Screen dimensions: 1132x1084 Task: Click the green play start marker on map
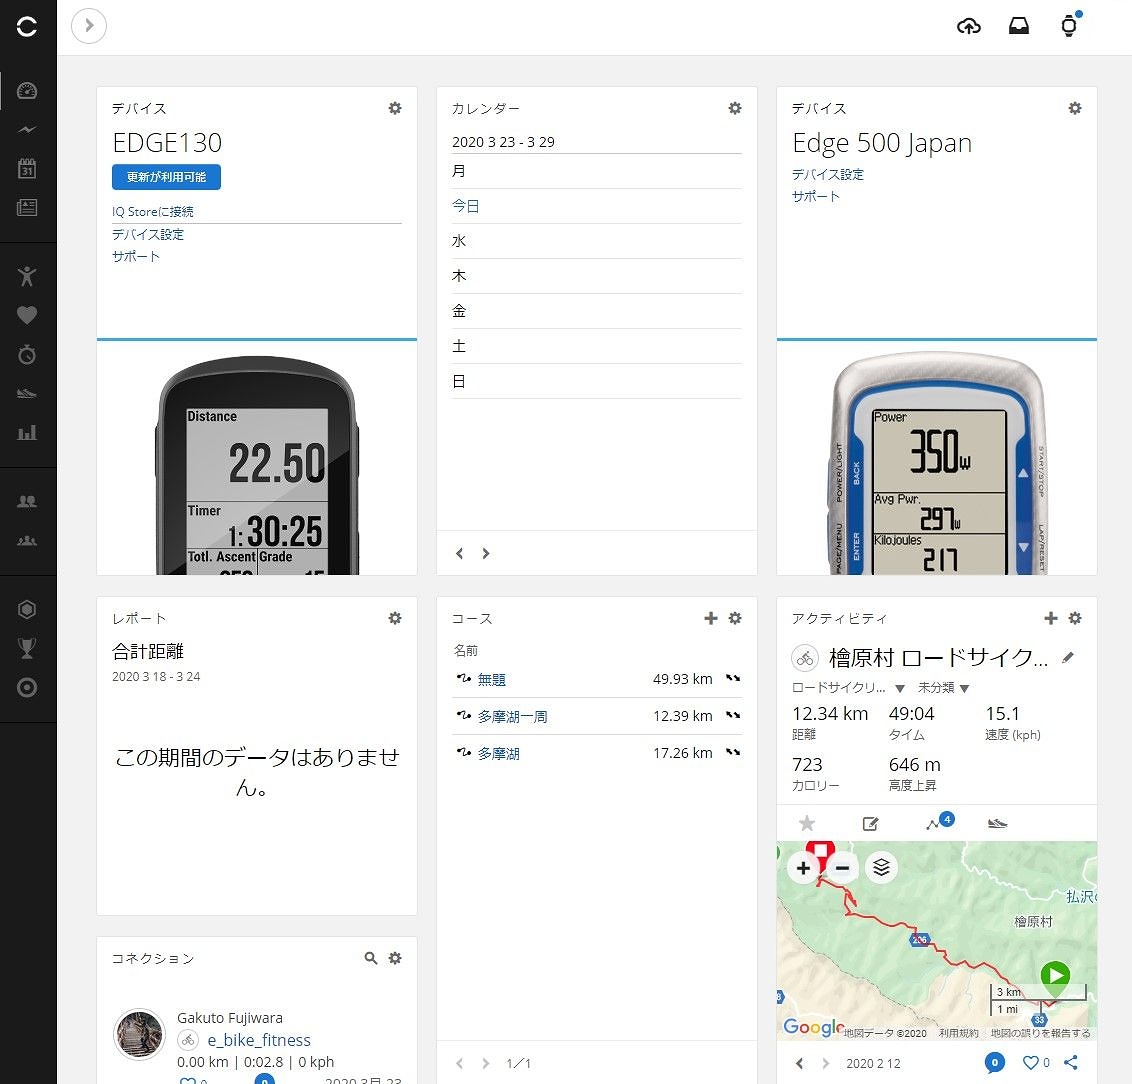tap(1055, 979)
